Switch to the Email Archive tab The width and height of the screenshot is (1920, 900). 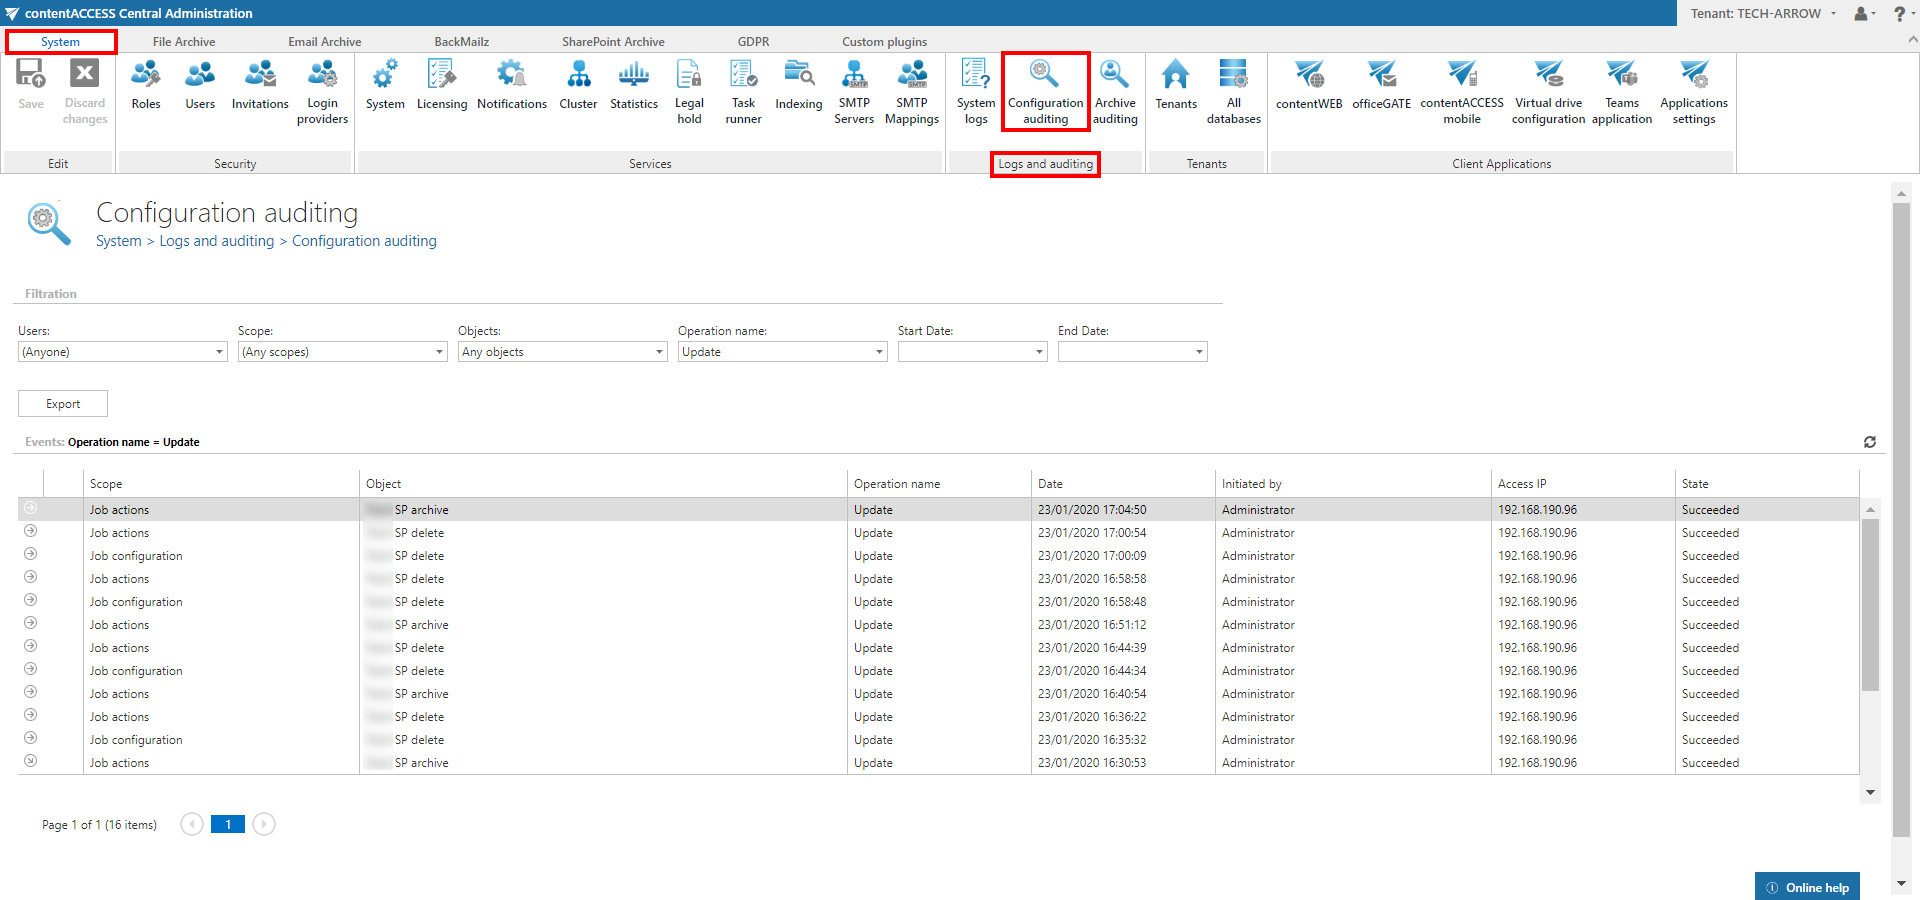click(324, 42)
